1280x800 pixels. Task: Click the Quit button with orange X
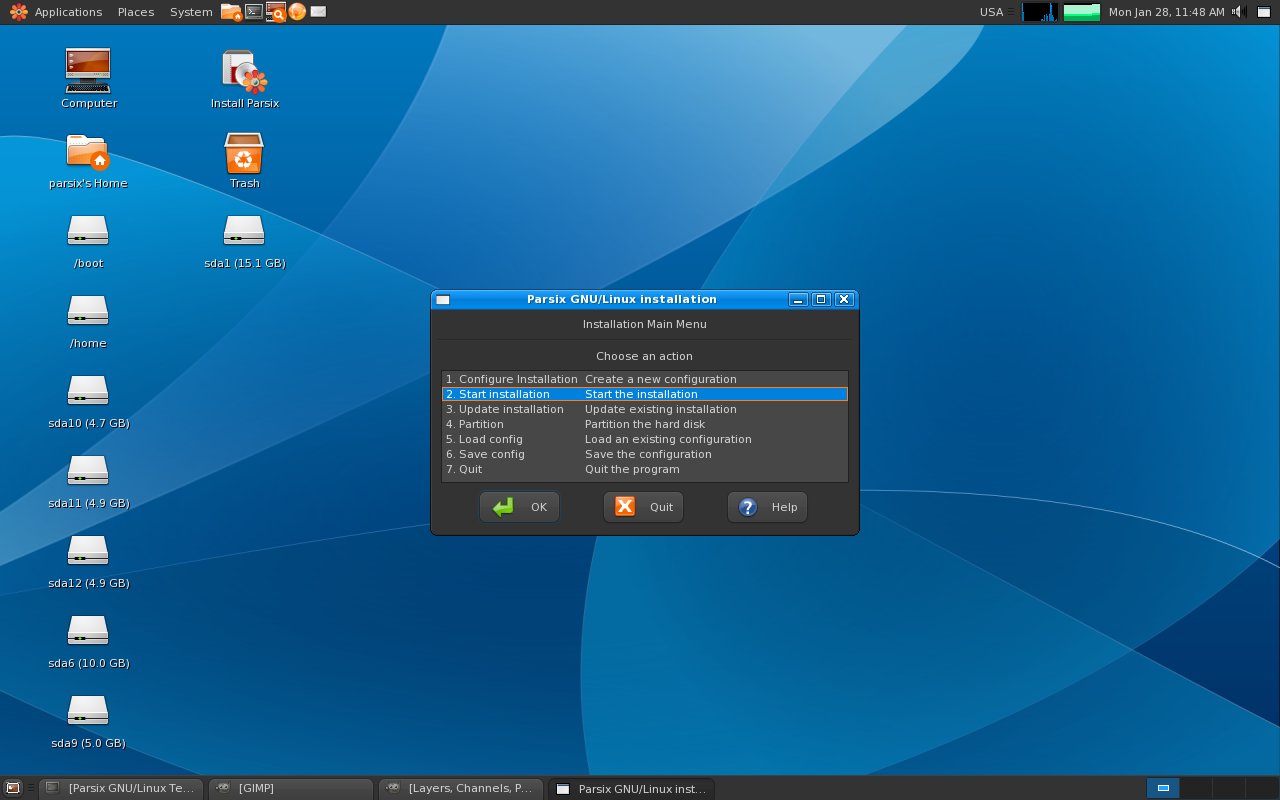pyautogui.click(x=643, y=507)
